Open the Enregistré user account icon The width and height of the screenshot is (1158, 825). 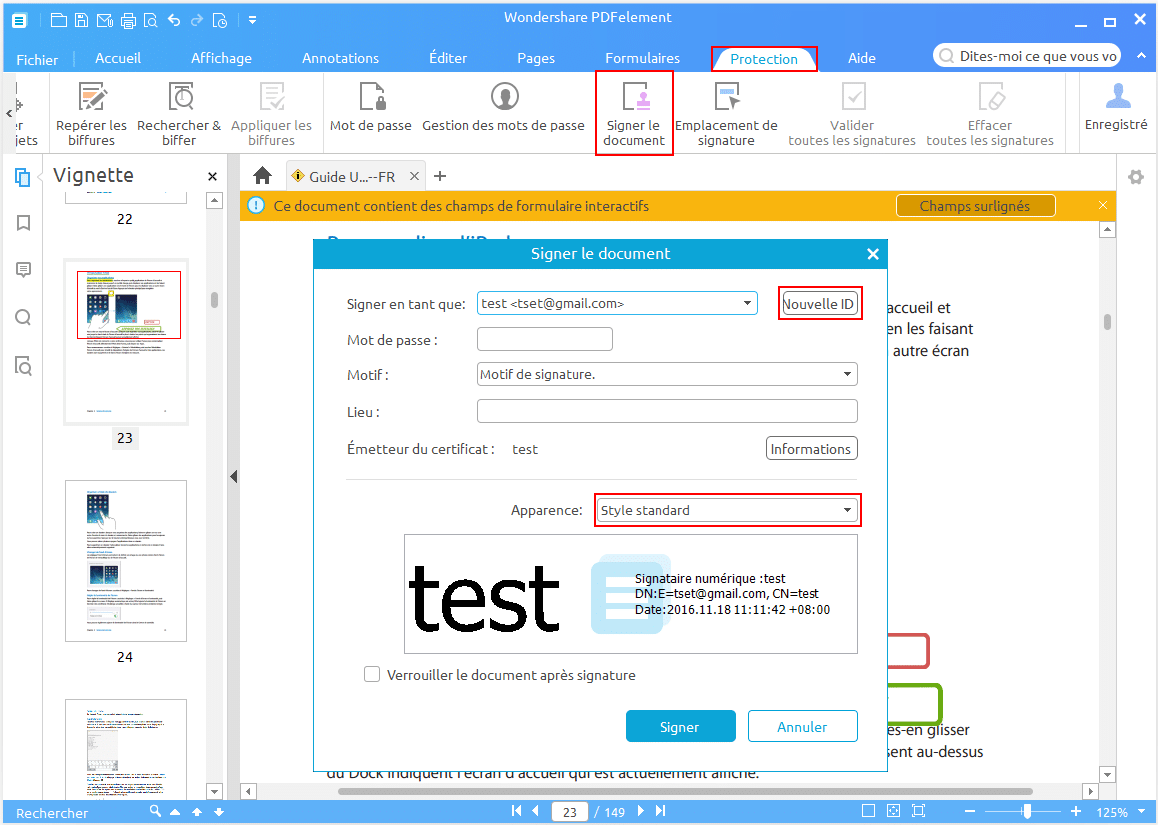click(1116, 106)
